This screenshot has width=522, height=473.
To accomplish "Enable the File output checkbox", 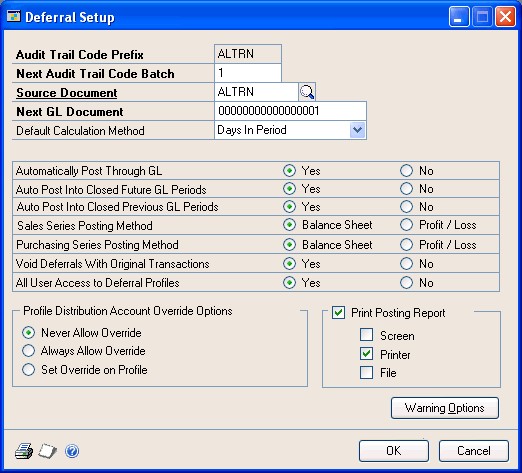I will point(366,373).
